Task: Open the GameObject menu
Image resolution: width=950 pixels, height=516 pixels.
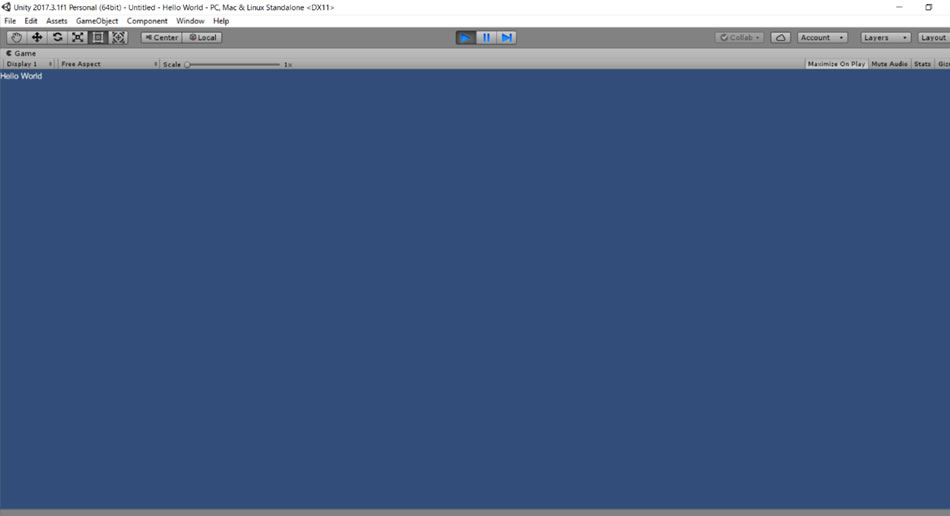Action: pos(97,21)
